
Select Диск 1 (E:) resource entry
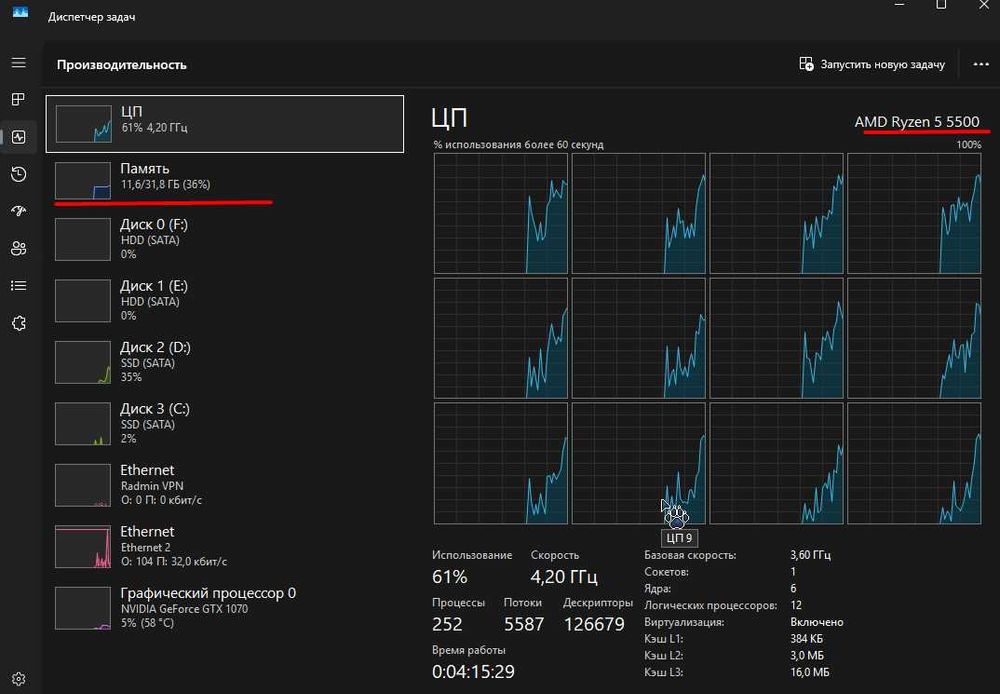coord(224,300)
